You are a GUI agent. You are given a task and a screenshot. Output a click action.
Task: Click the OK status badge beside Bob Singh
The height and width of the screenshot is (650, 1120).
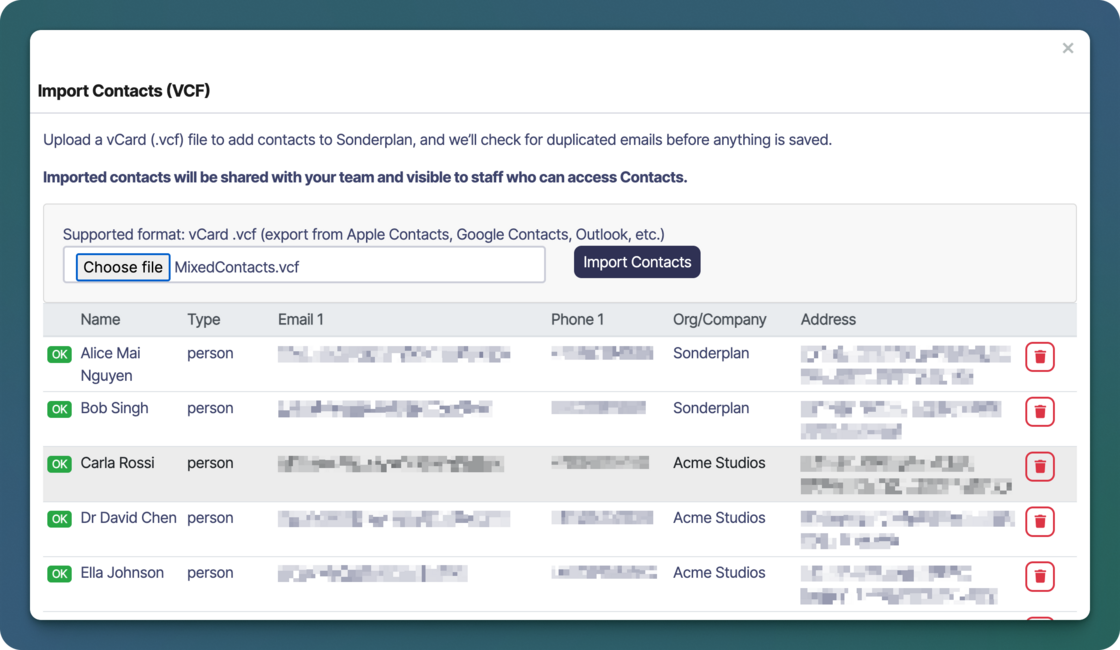59,408
